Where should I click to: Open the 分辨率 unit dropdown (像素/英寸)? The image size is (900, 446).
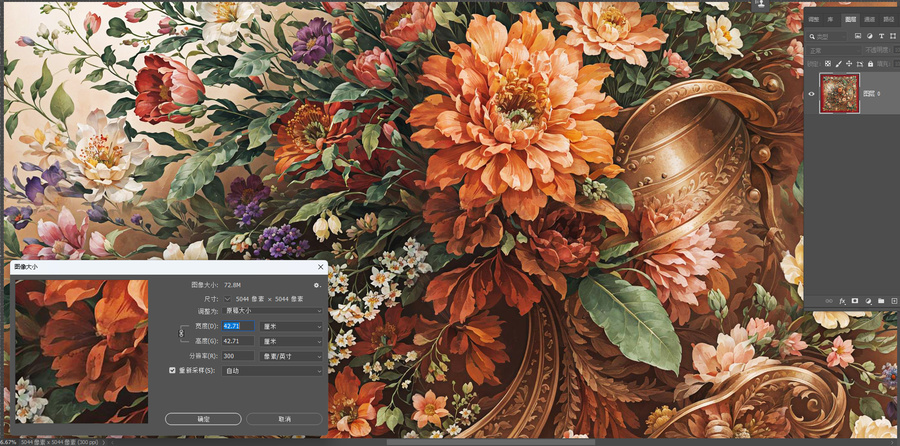click(291, 356)
